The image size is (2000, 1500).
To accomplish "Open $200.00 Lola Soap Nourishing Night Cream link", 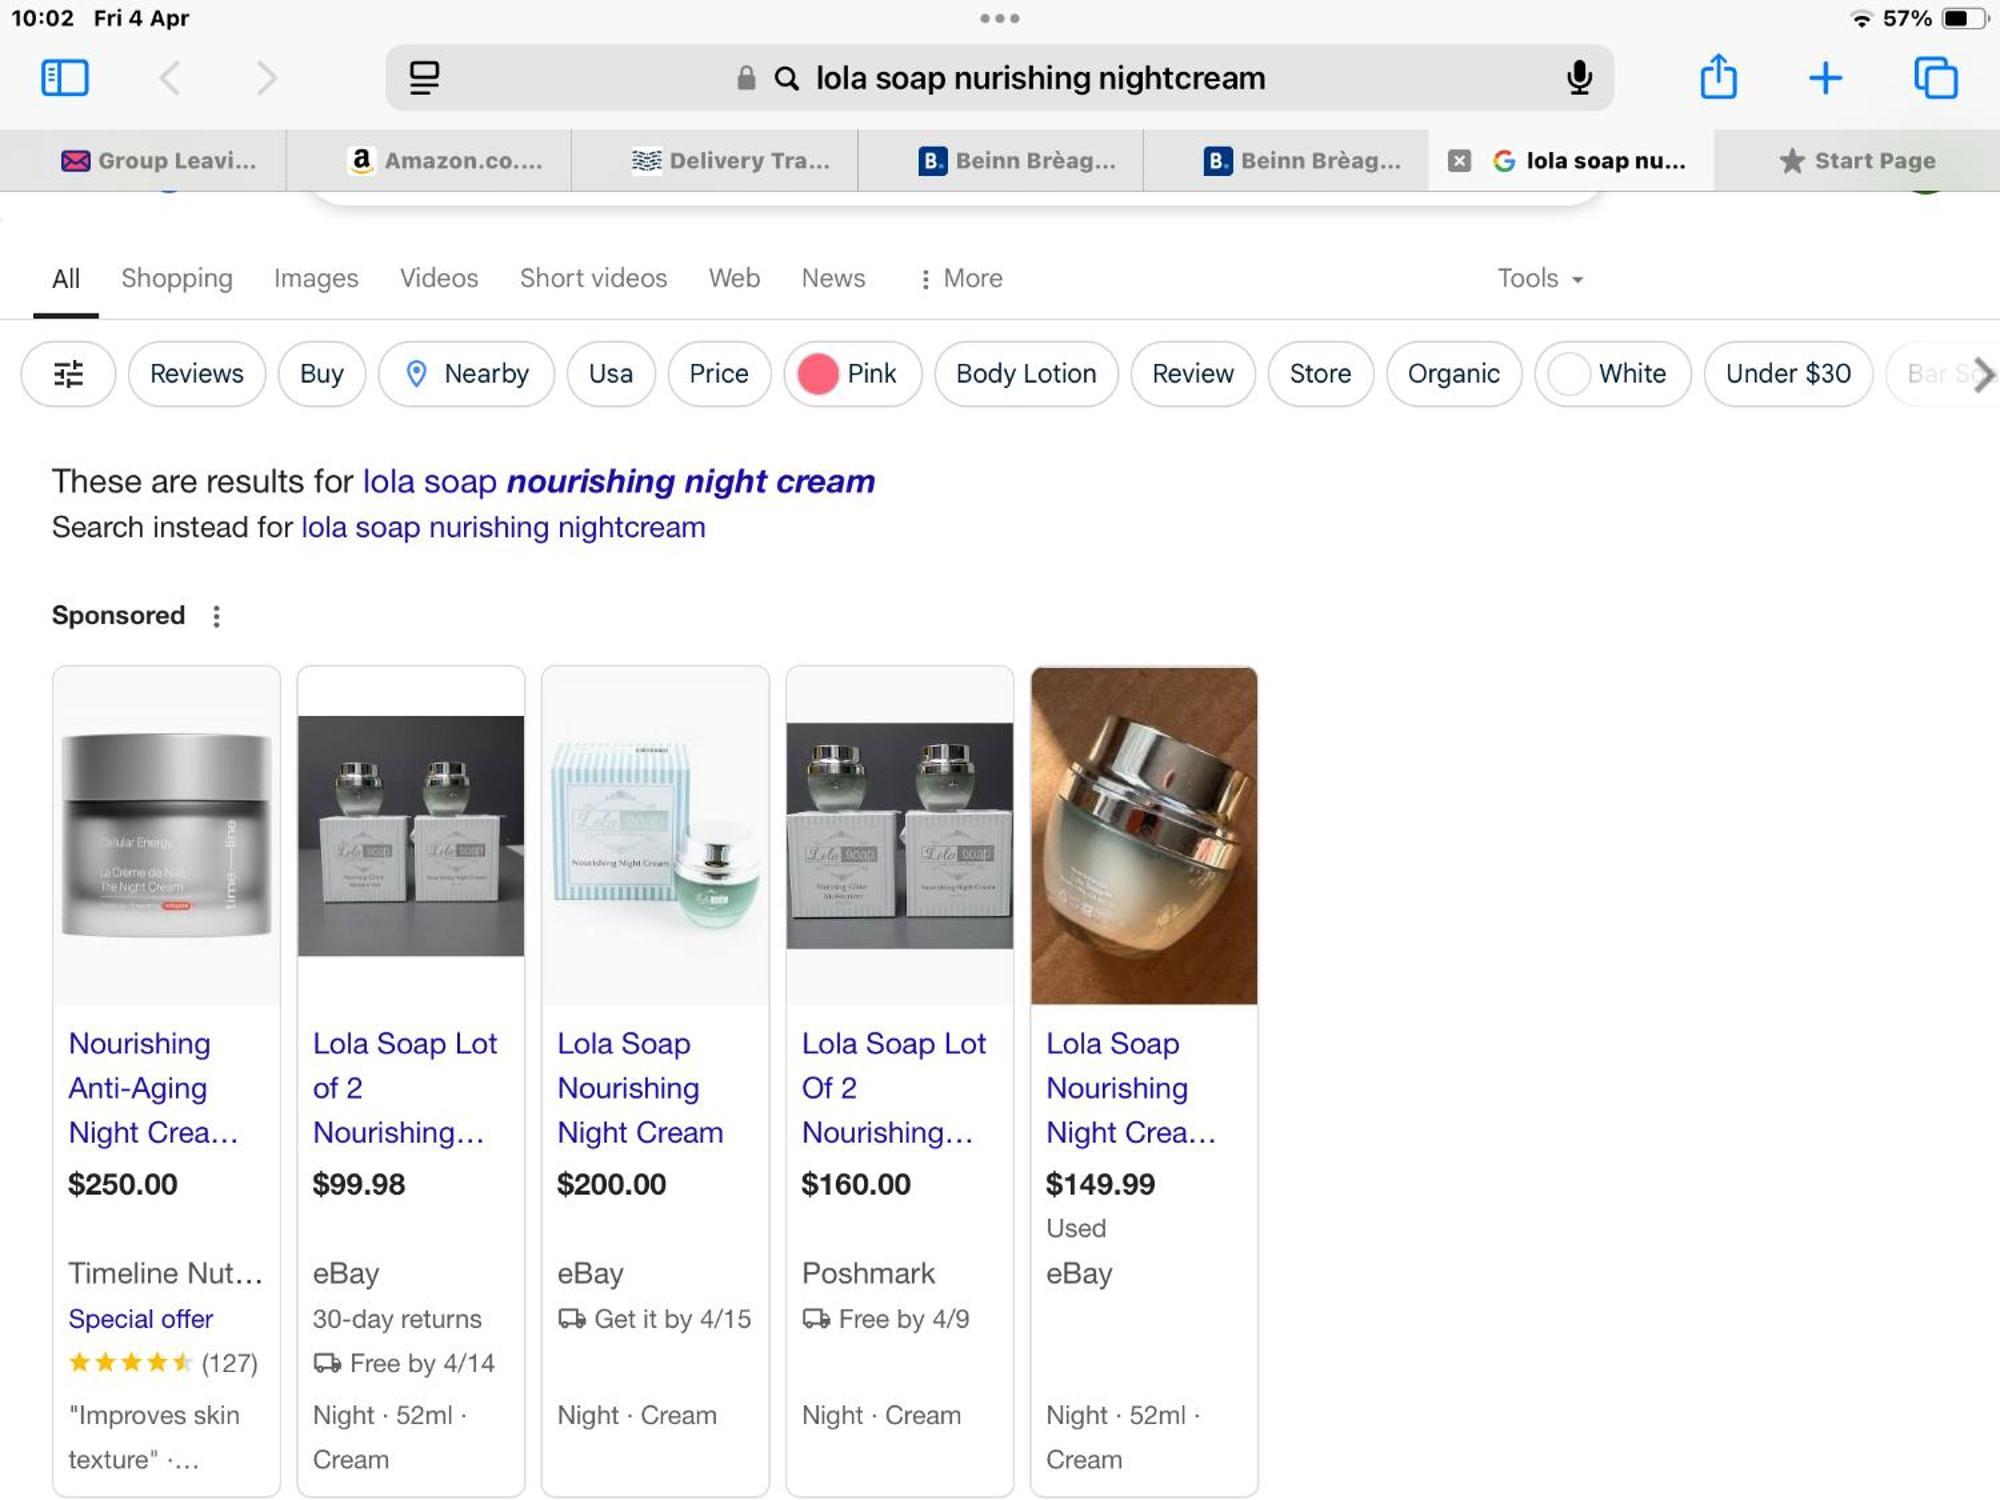I will (x=640, y=1088).
